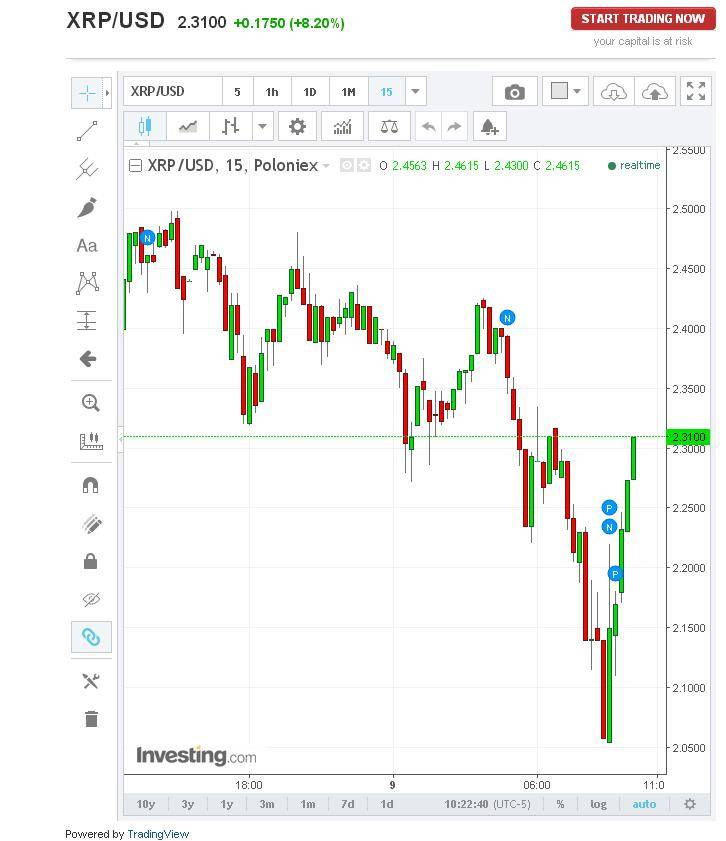Redo last chart action
Screen dimensions: 726x841
pyautogui.click(x=454, y=127)
